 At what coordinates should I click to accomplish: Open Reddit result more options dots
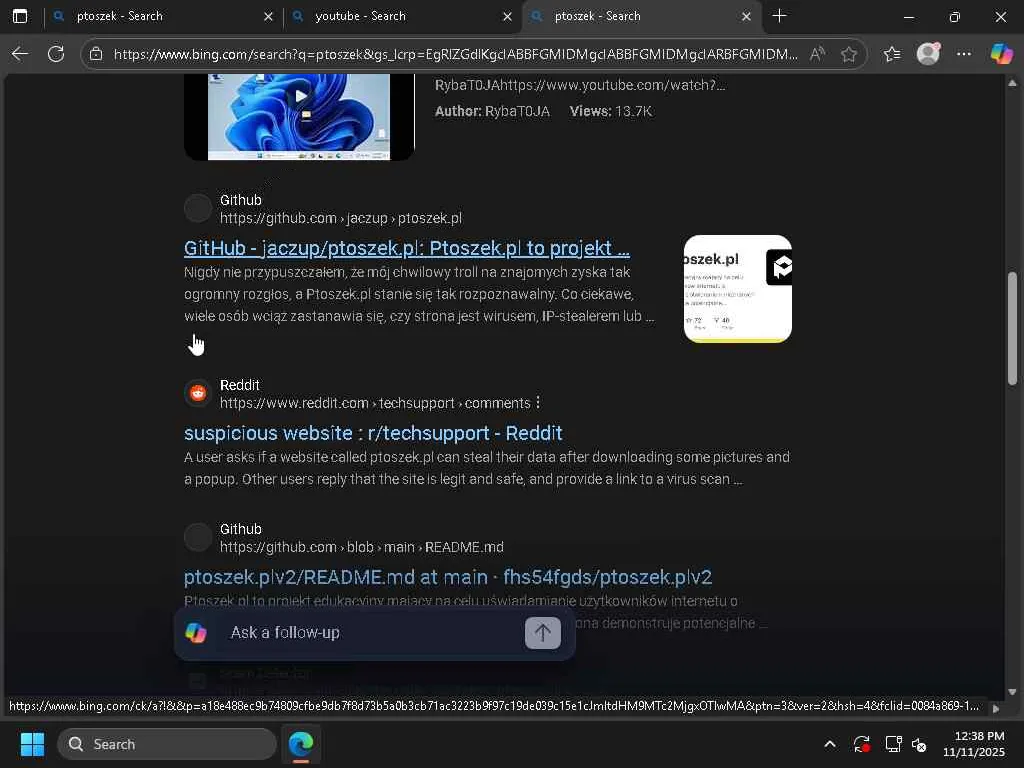(538, 402)
